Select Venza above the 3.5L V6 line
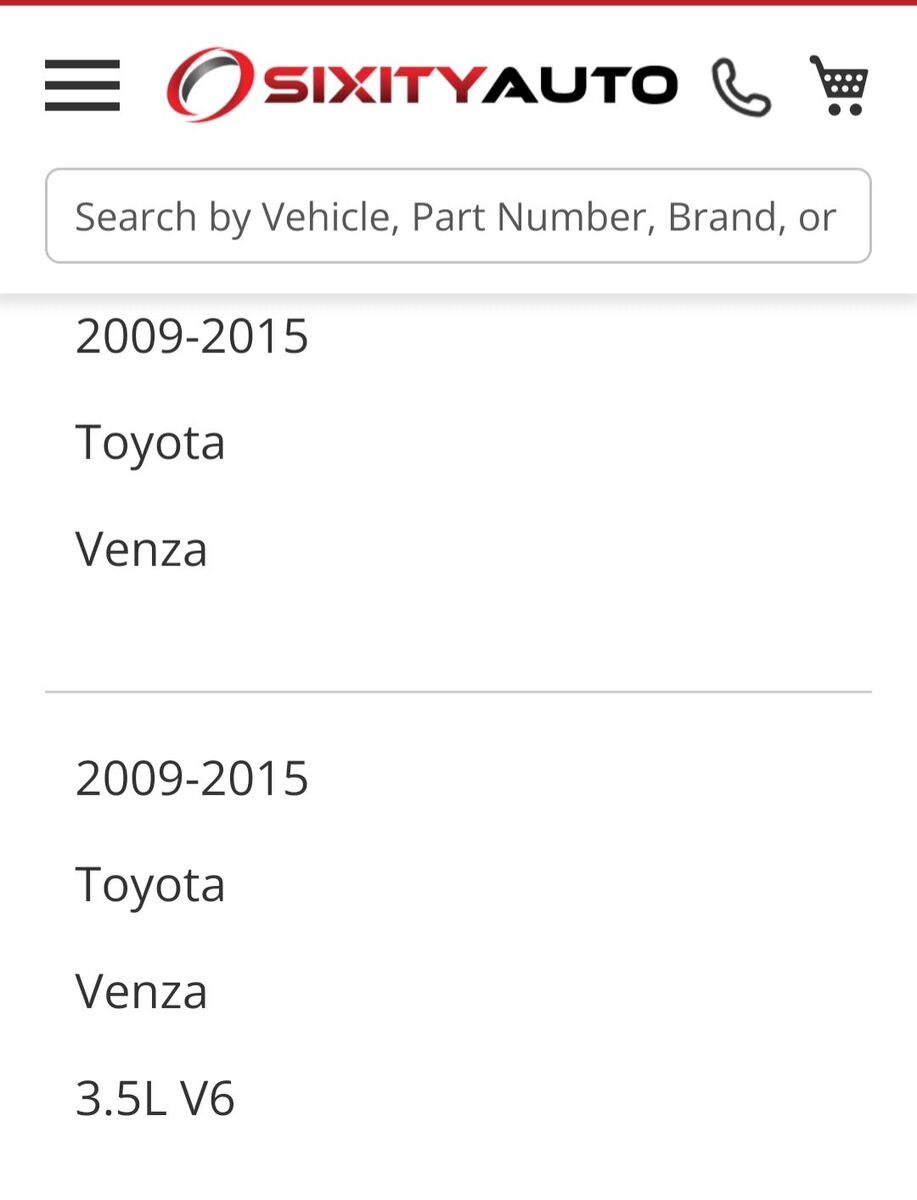Viewport: 917px width, 1200px height. [141, 991]
